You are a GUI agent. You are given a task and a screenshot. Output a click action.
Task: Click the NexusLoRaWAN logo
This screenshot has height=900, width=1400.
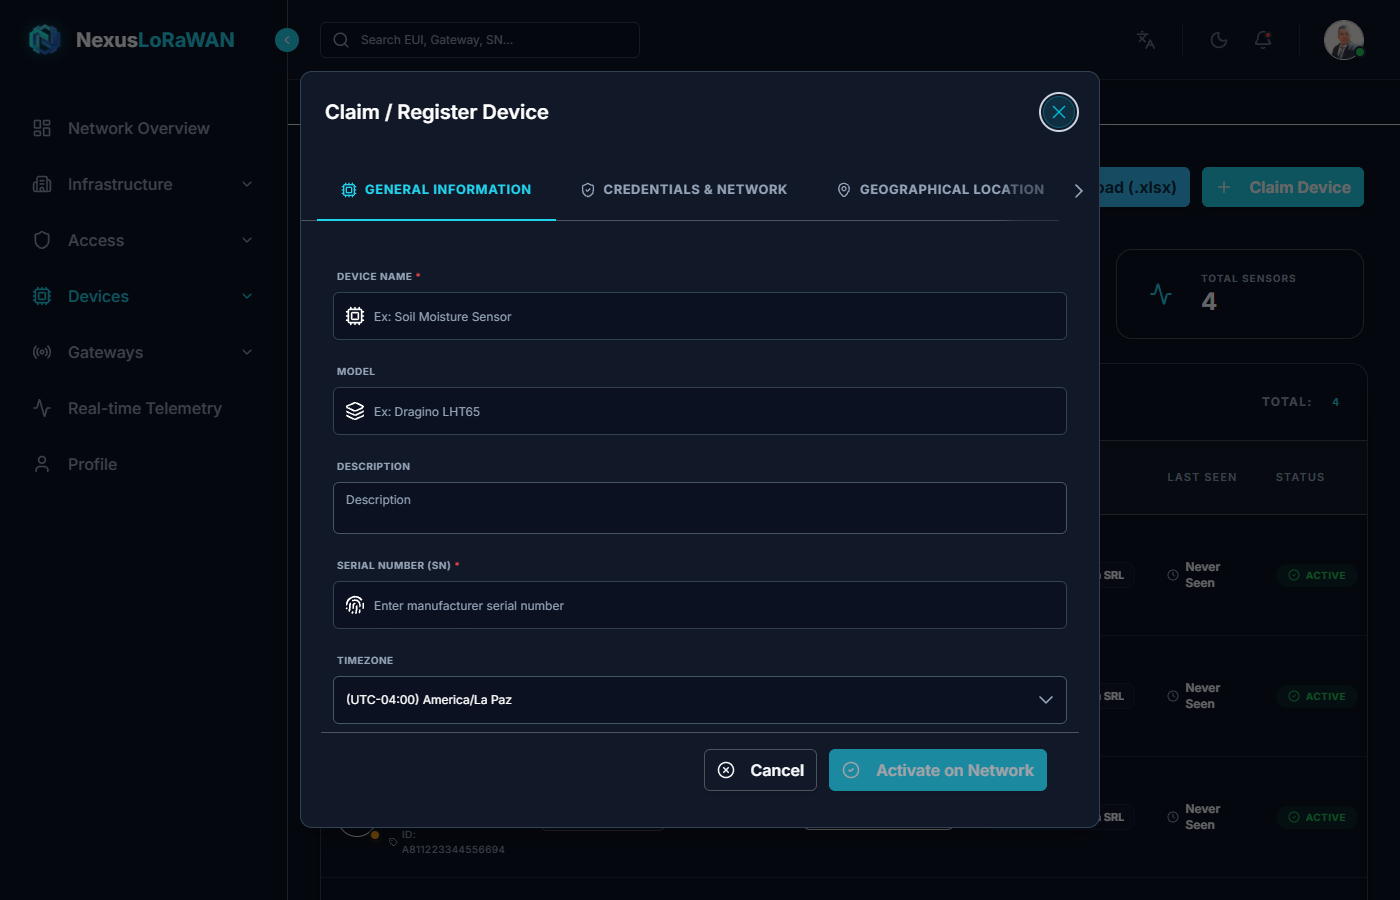(131, 40)
